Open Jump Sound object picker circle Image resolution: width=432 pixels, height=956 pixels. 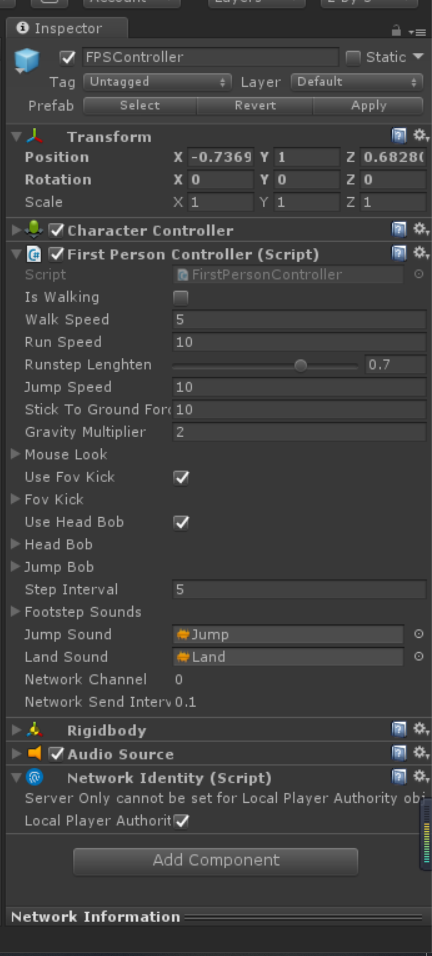(x=419, y=634)
